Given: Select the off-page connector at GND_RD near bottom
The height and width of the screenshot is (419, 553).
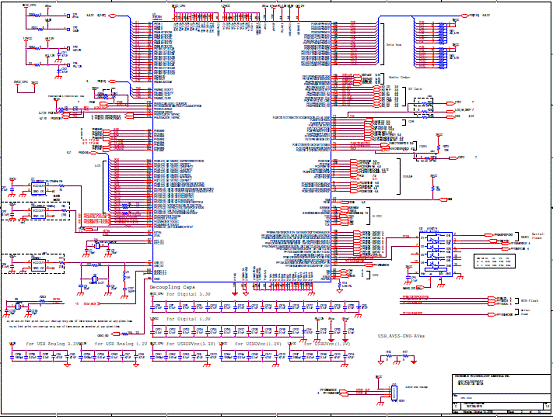Looking at the screenshot, I should click(116, 334).
